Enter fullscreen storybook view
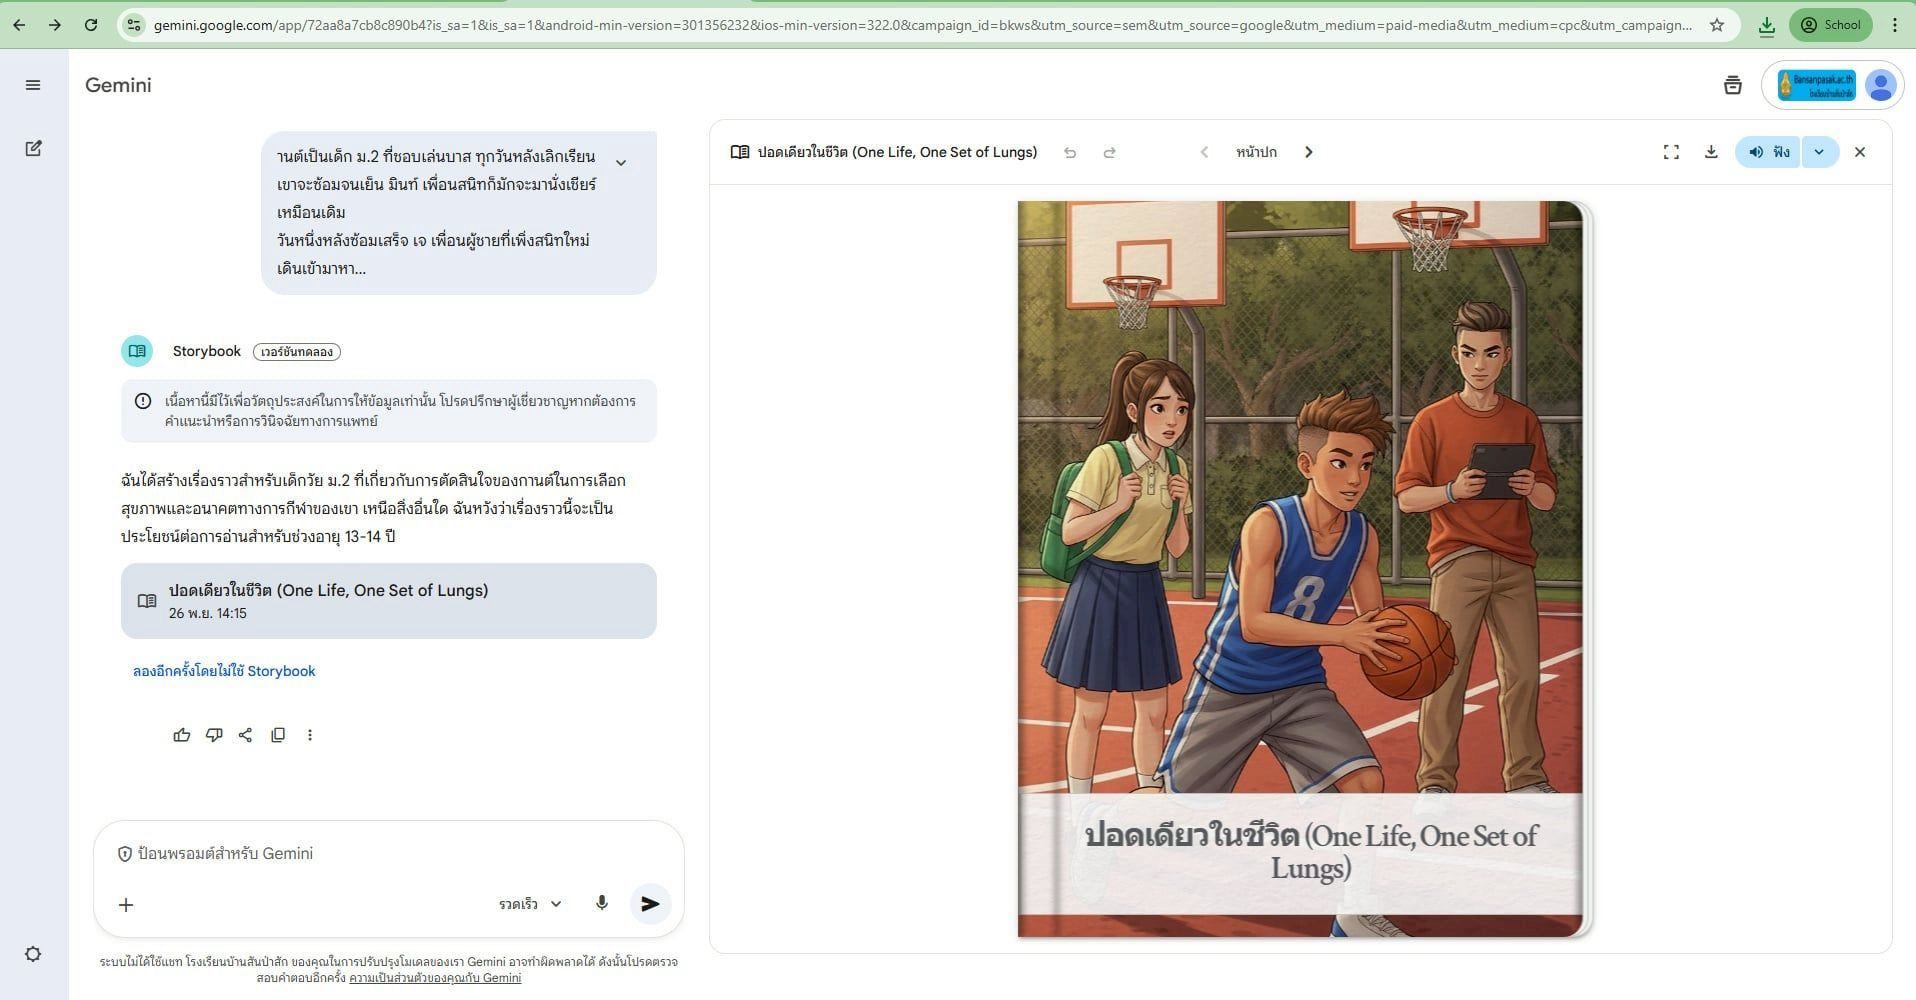The width and height of the screenshot is (1916, 1000). pyautogui.click(x=1671, y=152)
